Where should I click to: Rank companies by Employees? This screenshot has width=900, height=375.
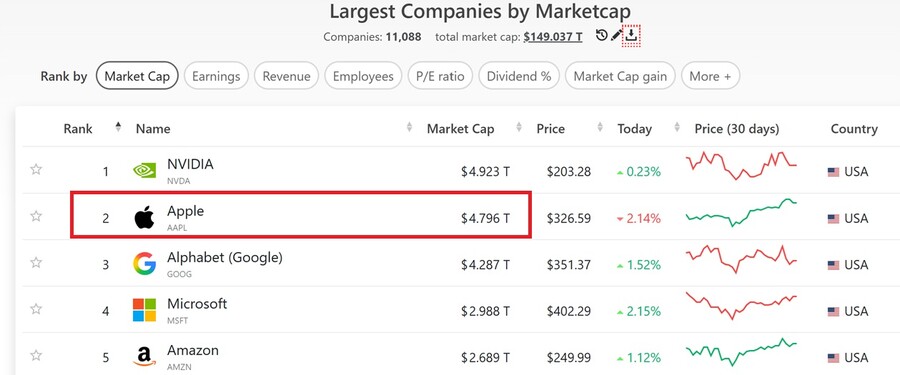[363, 76]
